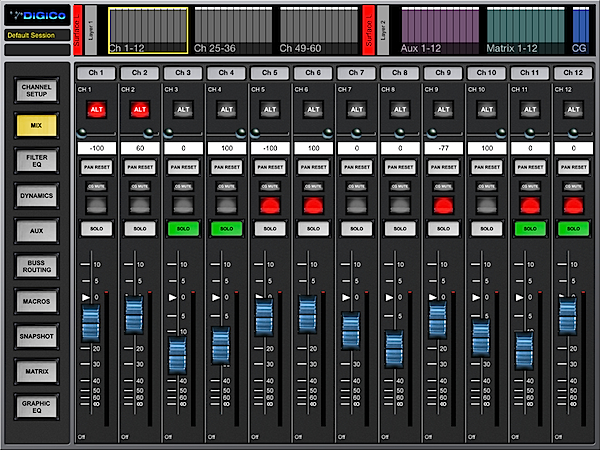Unmute channel 5 with its mute button

270,205
